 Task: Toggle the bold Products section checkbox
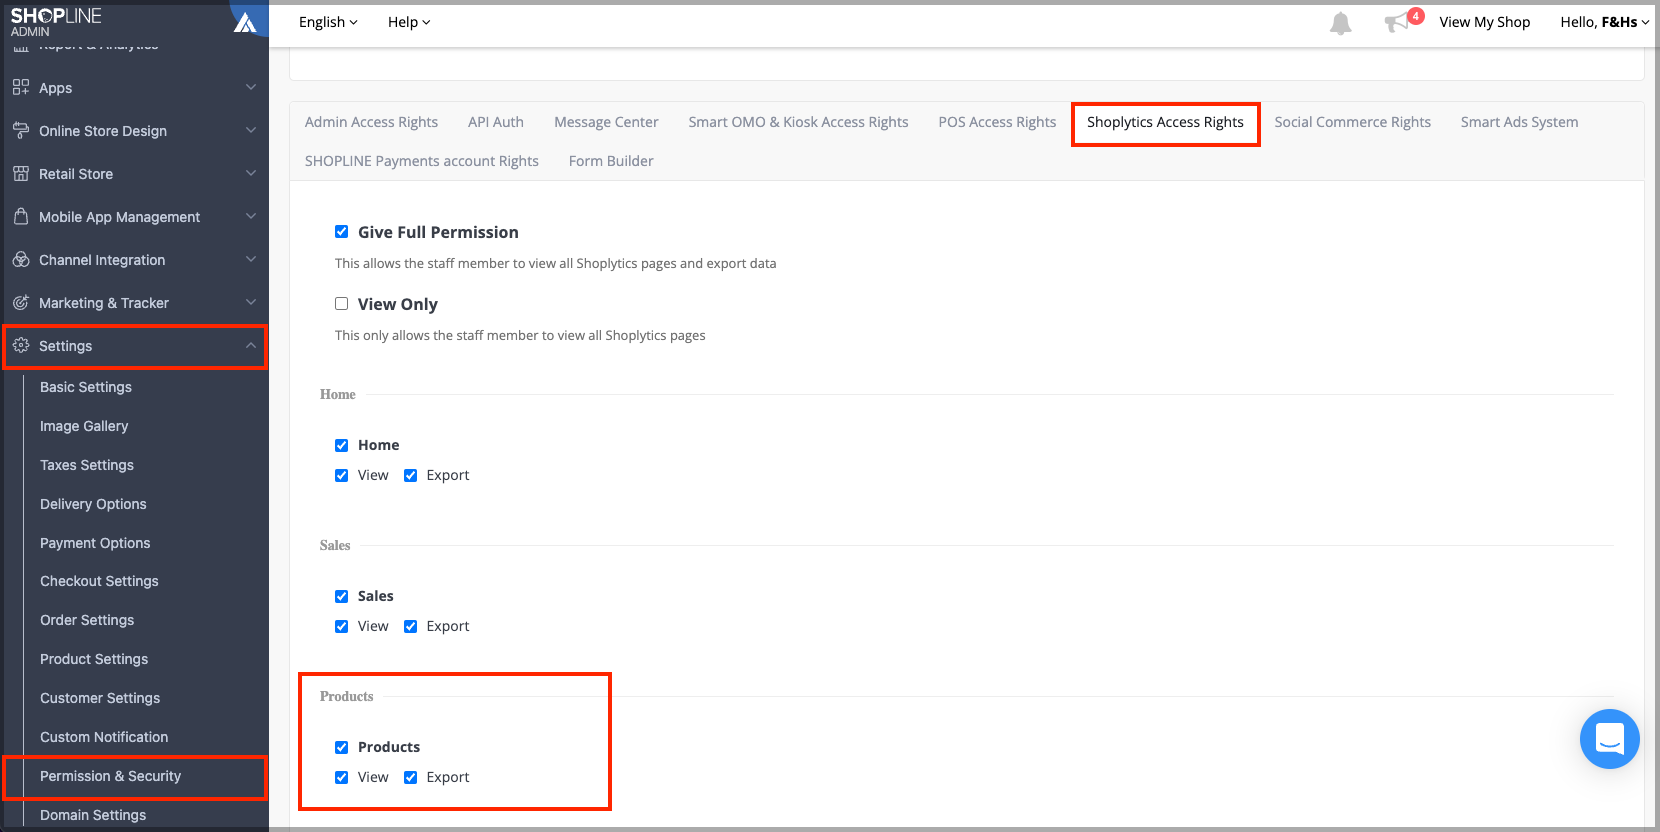tap(341, 747)
